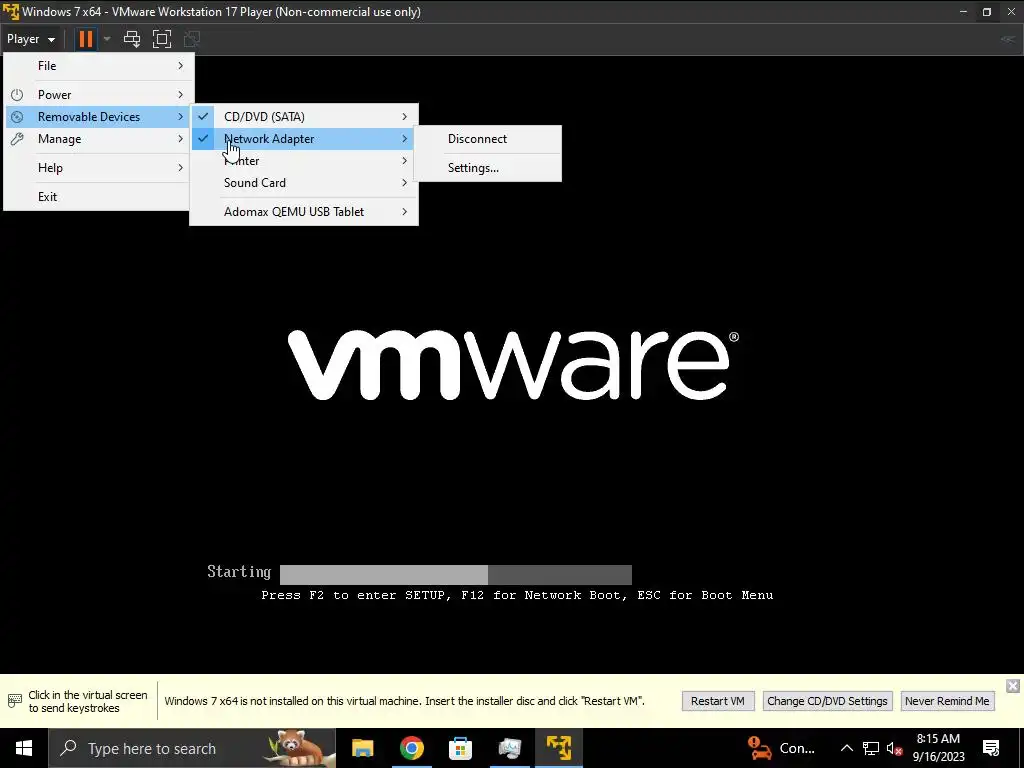Screen dimensions: 1024x768
Task: Click the Type here to search box
Action: tap(192, 748)
